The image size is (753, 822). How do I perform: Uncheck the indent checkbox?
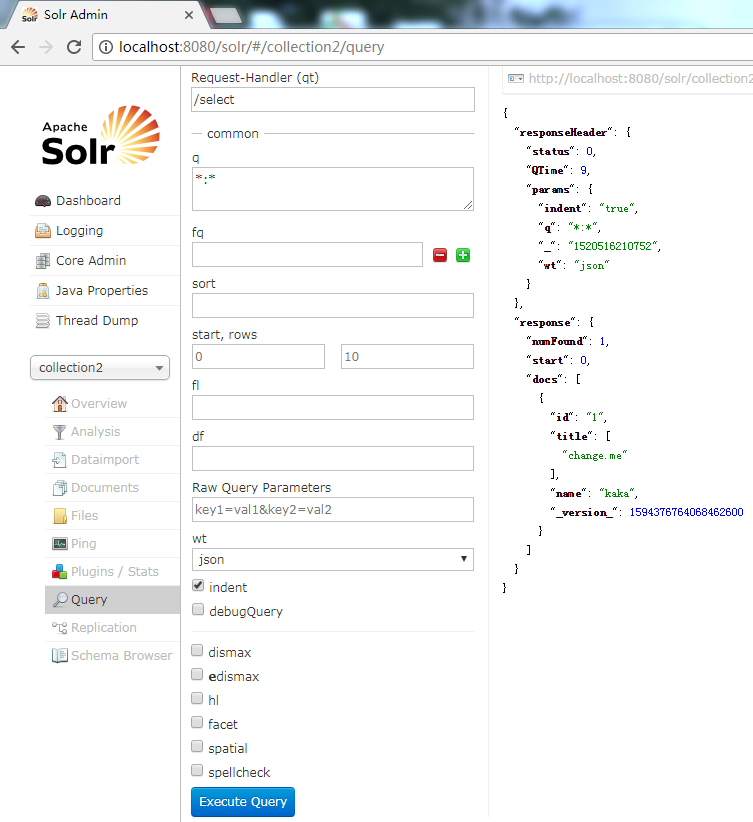point(198,586)
